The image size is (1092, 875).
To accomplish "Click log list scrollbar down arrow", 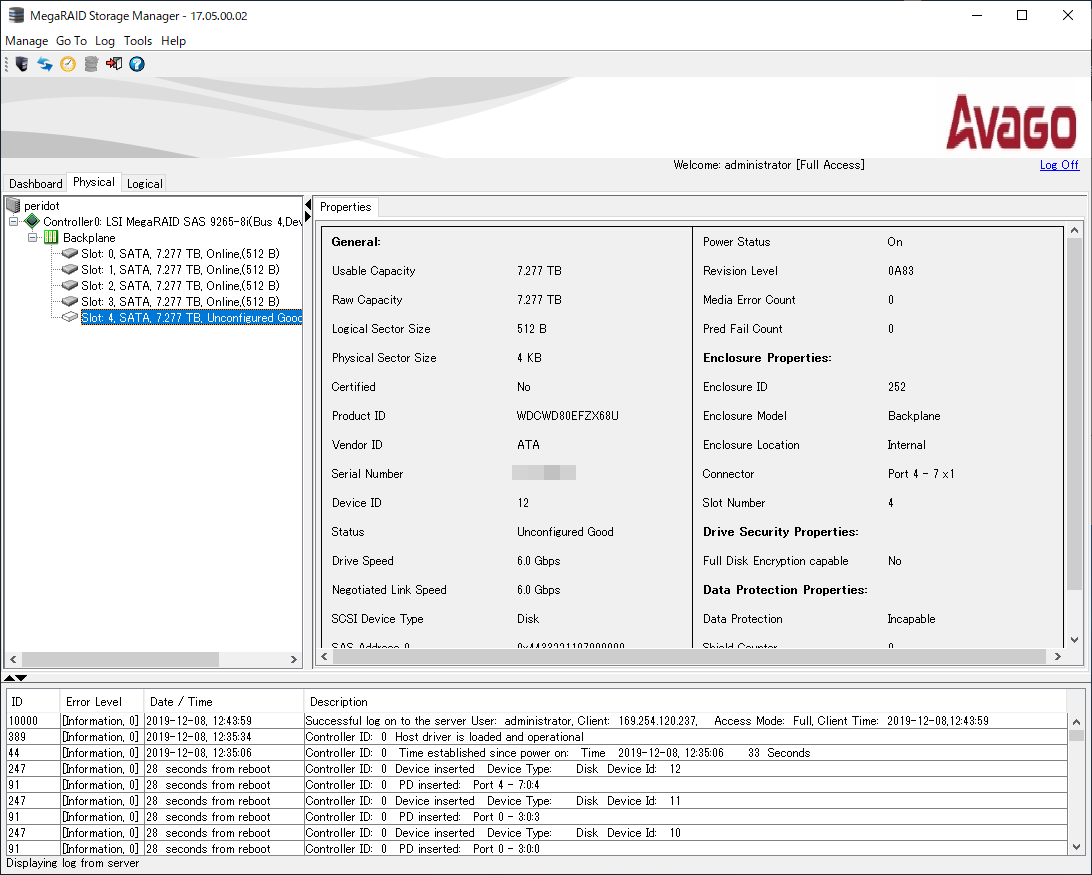I will 1076,846.
